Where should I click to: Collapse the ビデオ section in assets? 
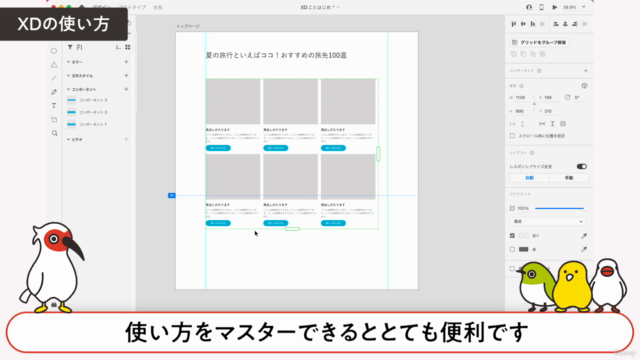[x=69, y=139]
